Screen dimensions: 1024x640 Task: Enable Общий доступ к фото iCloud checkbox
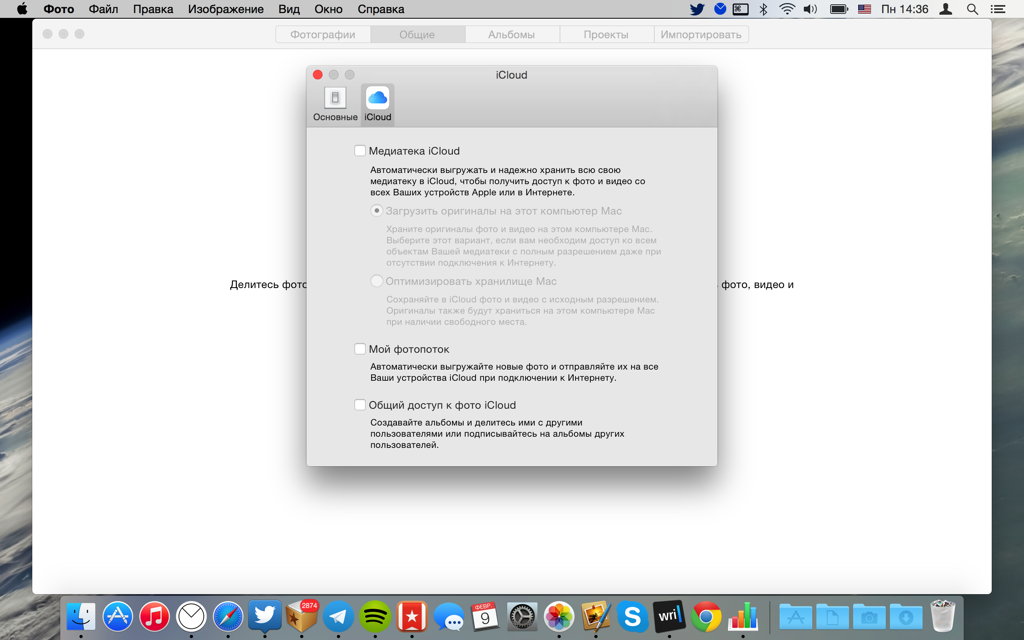360,405
